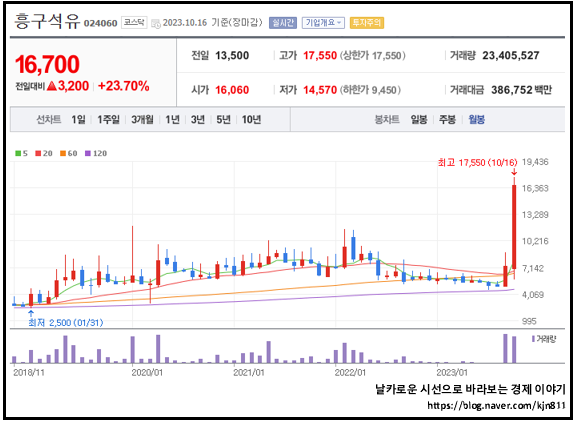Click the opening price 16,060

point(232,90)
